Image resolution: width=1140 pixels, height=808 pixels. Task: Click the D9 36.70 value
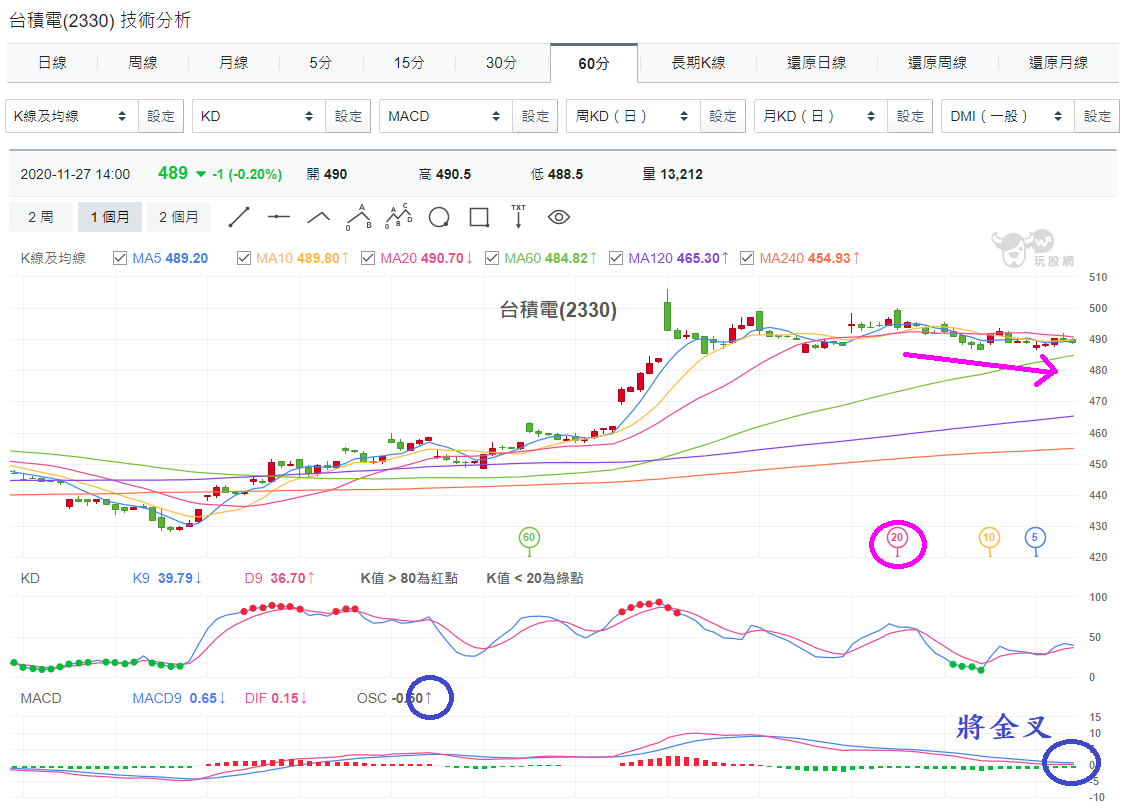point(279,578)
